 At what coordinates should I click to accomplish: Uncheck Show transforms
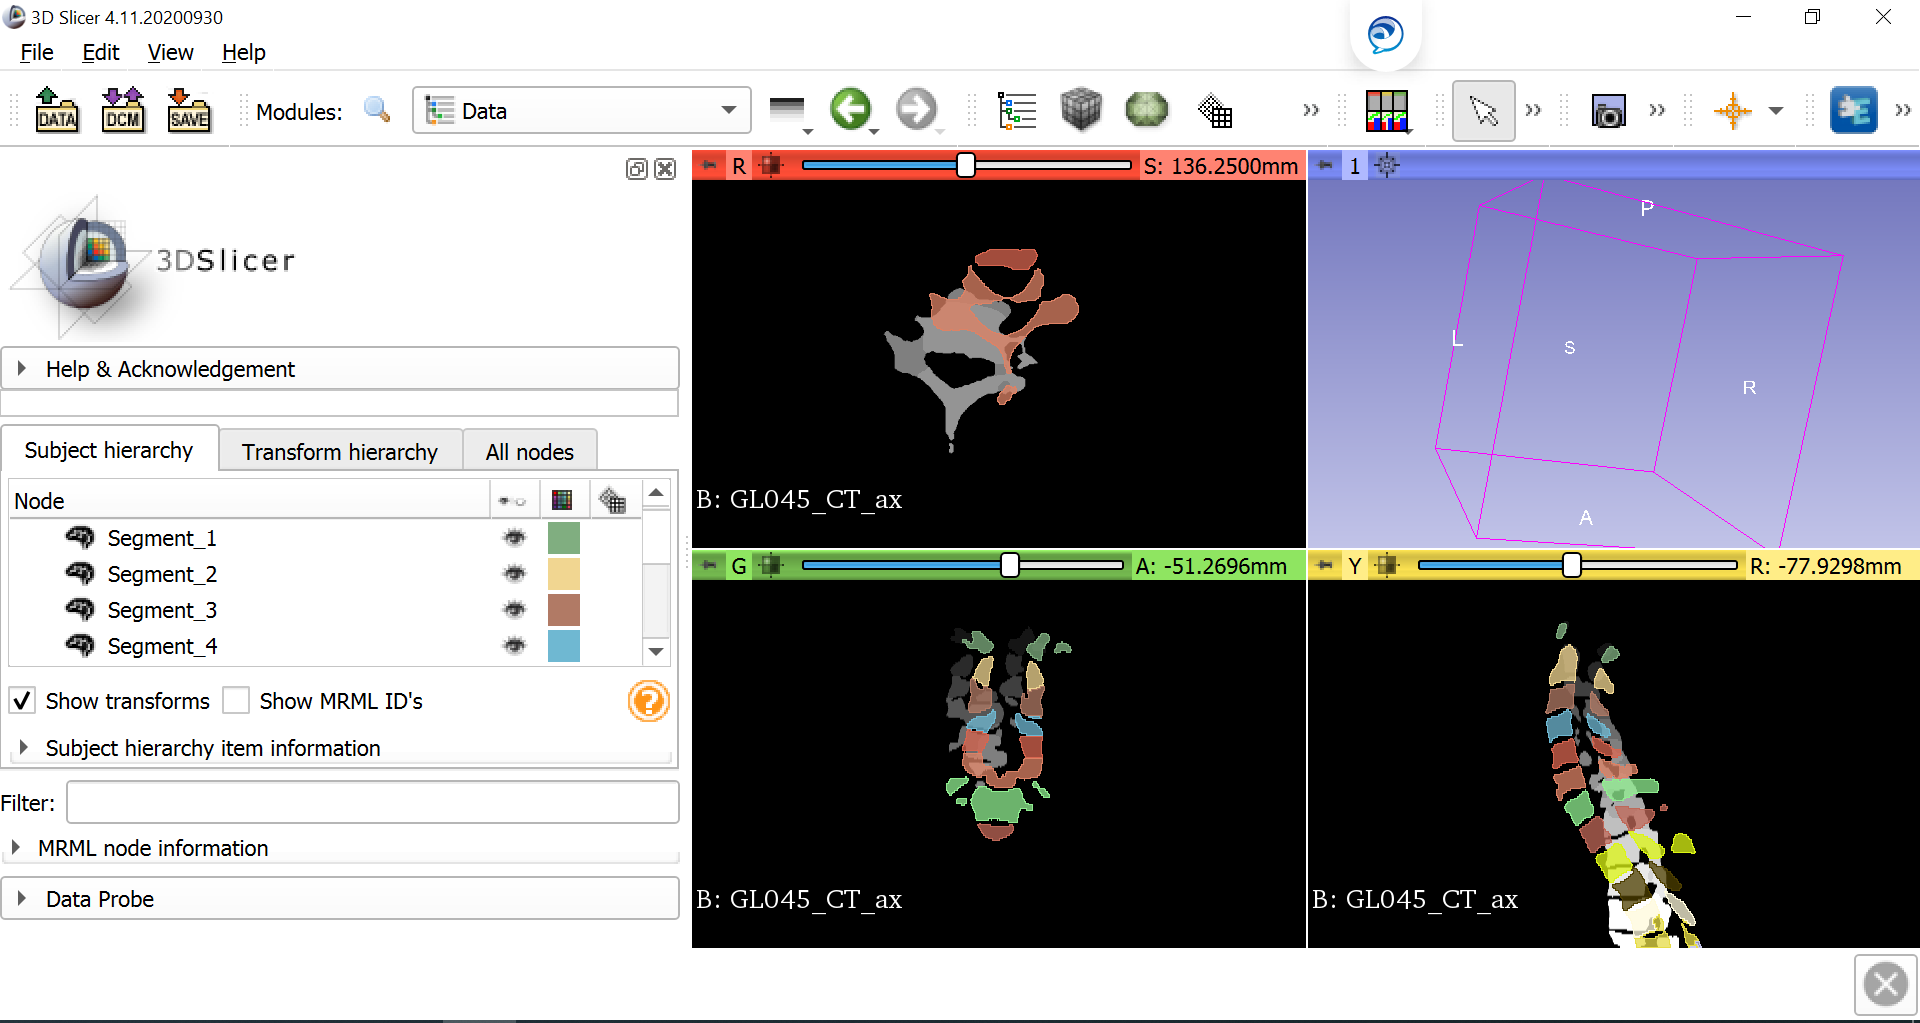22,700
